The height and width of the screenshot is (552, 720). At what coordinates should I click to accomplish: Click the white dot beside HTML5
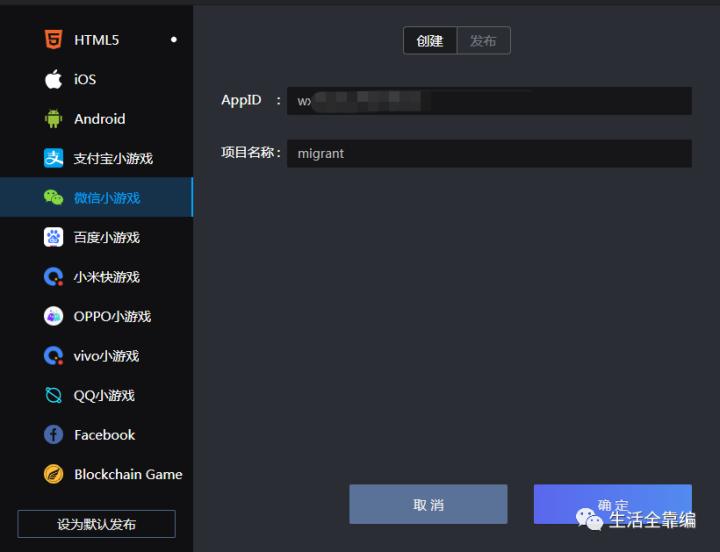(174, 39)
